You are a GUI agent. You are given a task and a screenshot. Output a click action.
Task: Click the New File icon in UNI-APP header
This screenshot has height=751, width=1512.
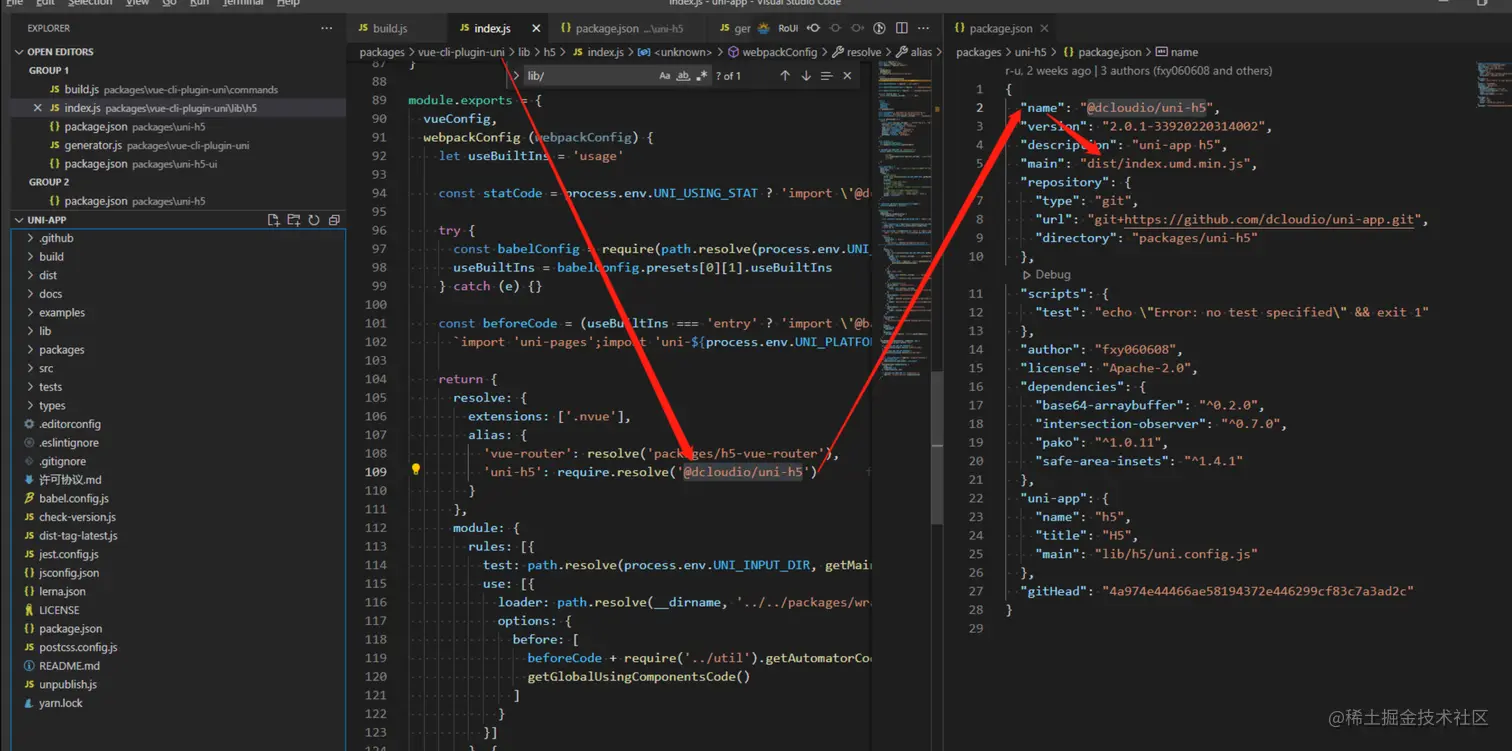coord(273,220)
